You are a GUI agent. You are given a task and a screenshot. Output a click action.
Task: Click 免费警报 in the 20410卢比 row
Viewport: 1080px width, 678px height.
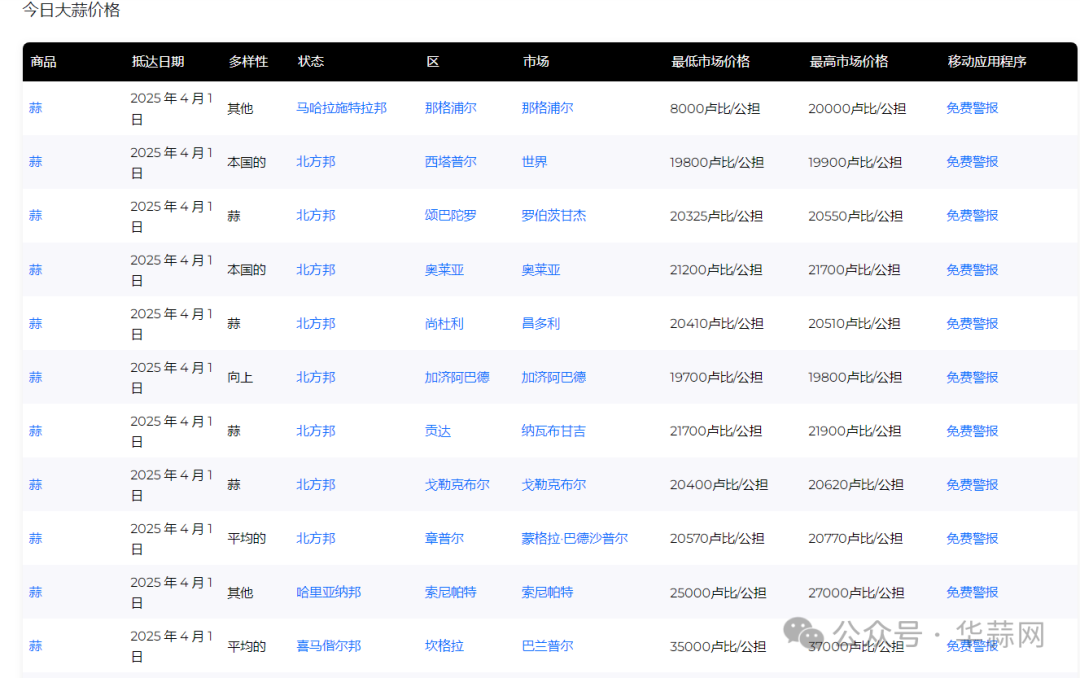972,323
